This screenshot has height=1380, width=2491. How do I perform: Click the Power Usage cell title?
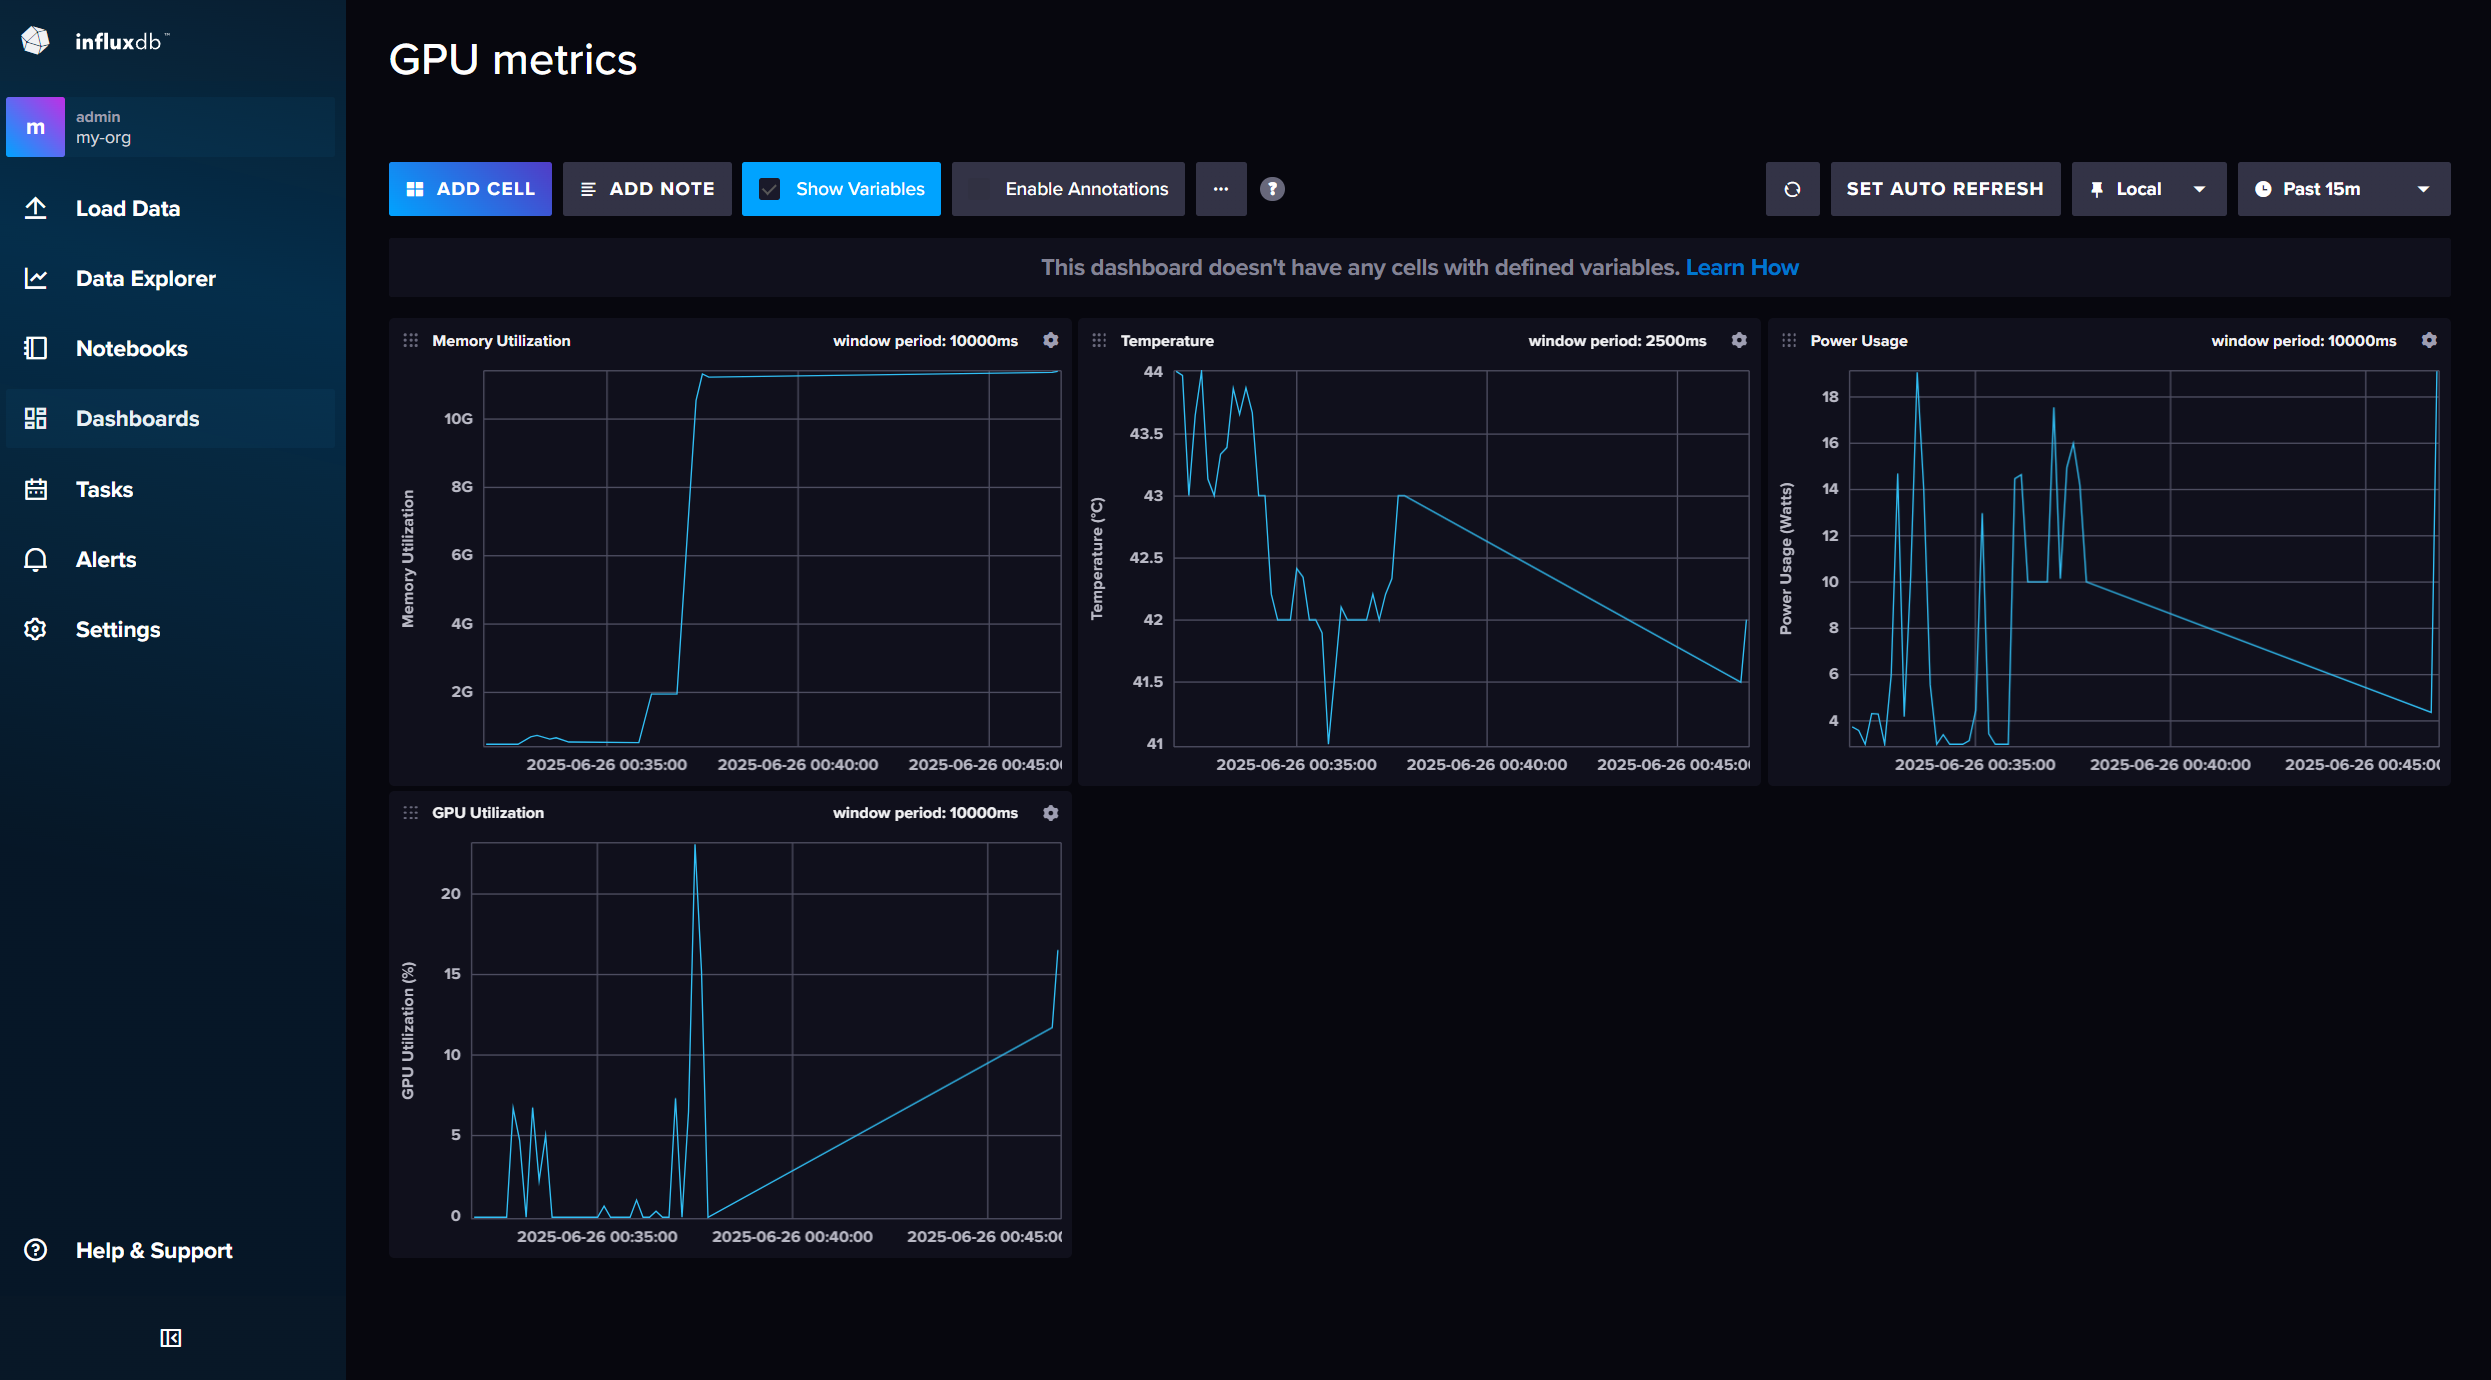(x=1859, y=340)
